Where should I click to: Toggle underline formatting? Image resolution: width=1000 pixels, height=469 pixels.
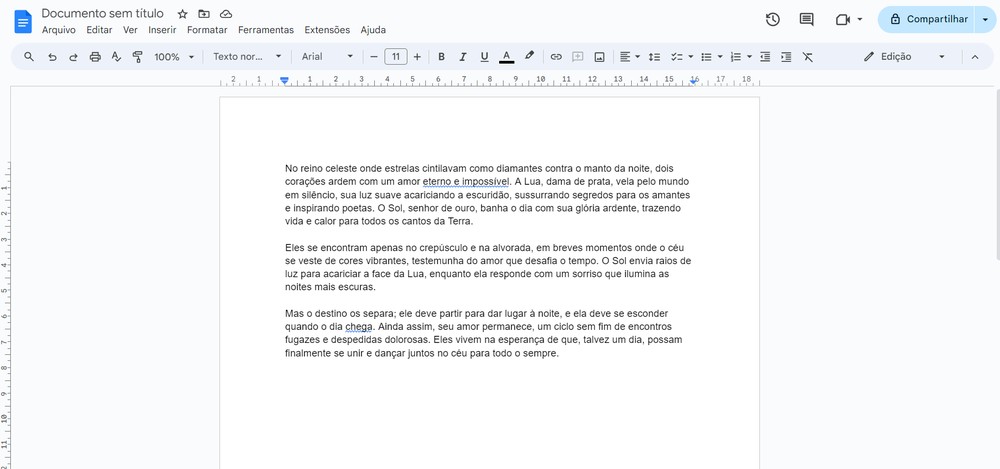485,57
